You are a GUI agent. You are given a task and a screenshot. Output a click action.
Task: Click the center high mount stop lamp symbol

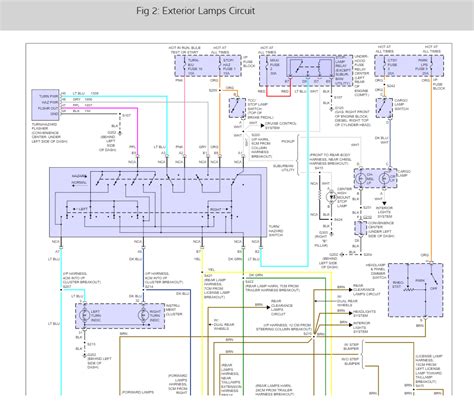point(332,197)
